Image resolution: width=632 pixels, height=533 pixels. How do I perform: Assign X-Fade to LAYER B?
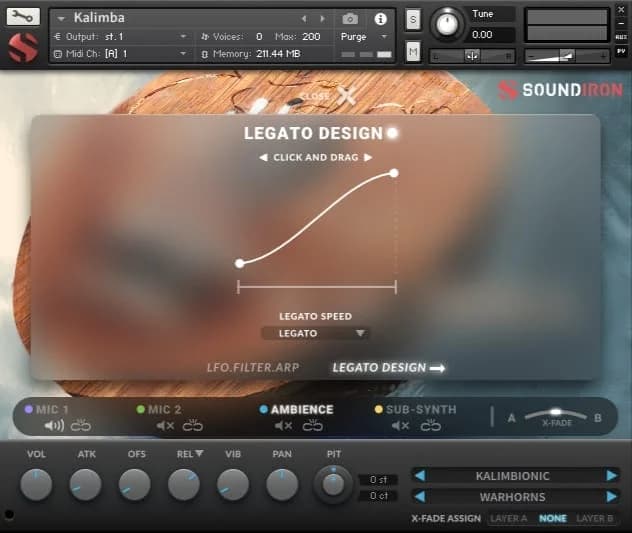pos(594,518)
